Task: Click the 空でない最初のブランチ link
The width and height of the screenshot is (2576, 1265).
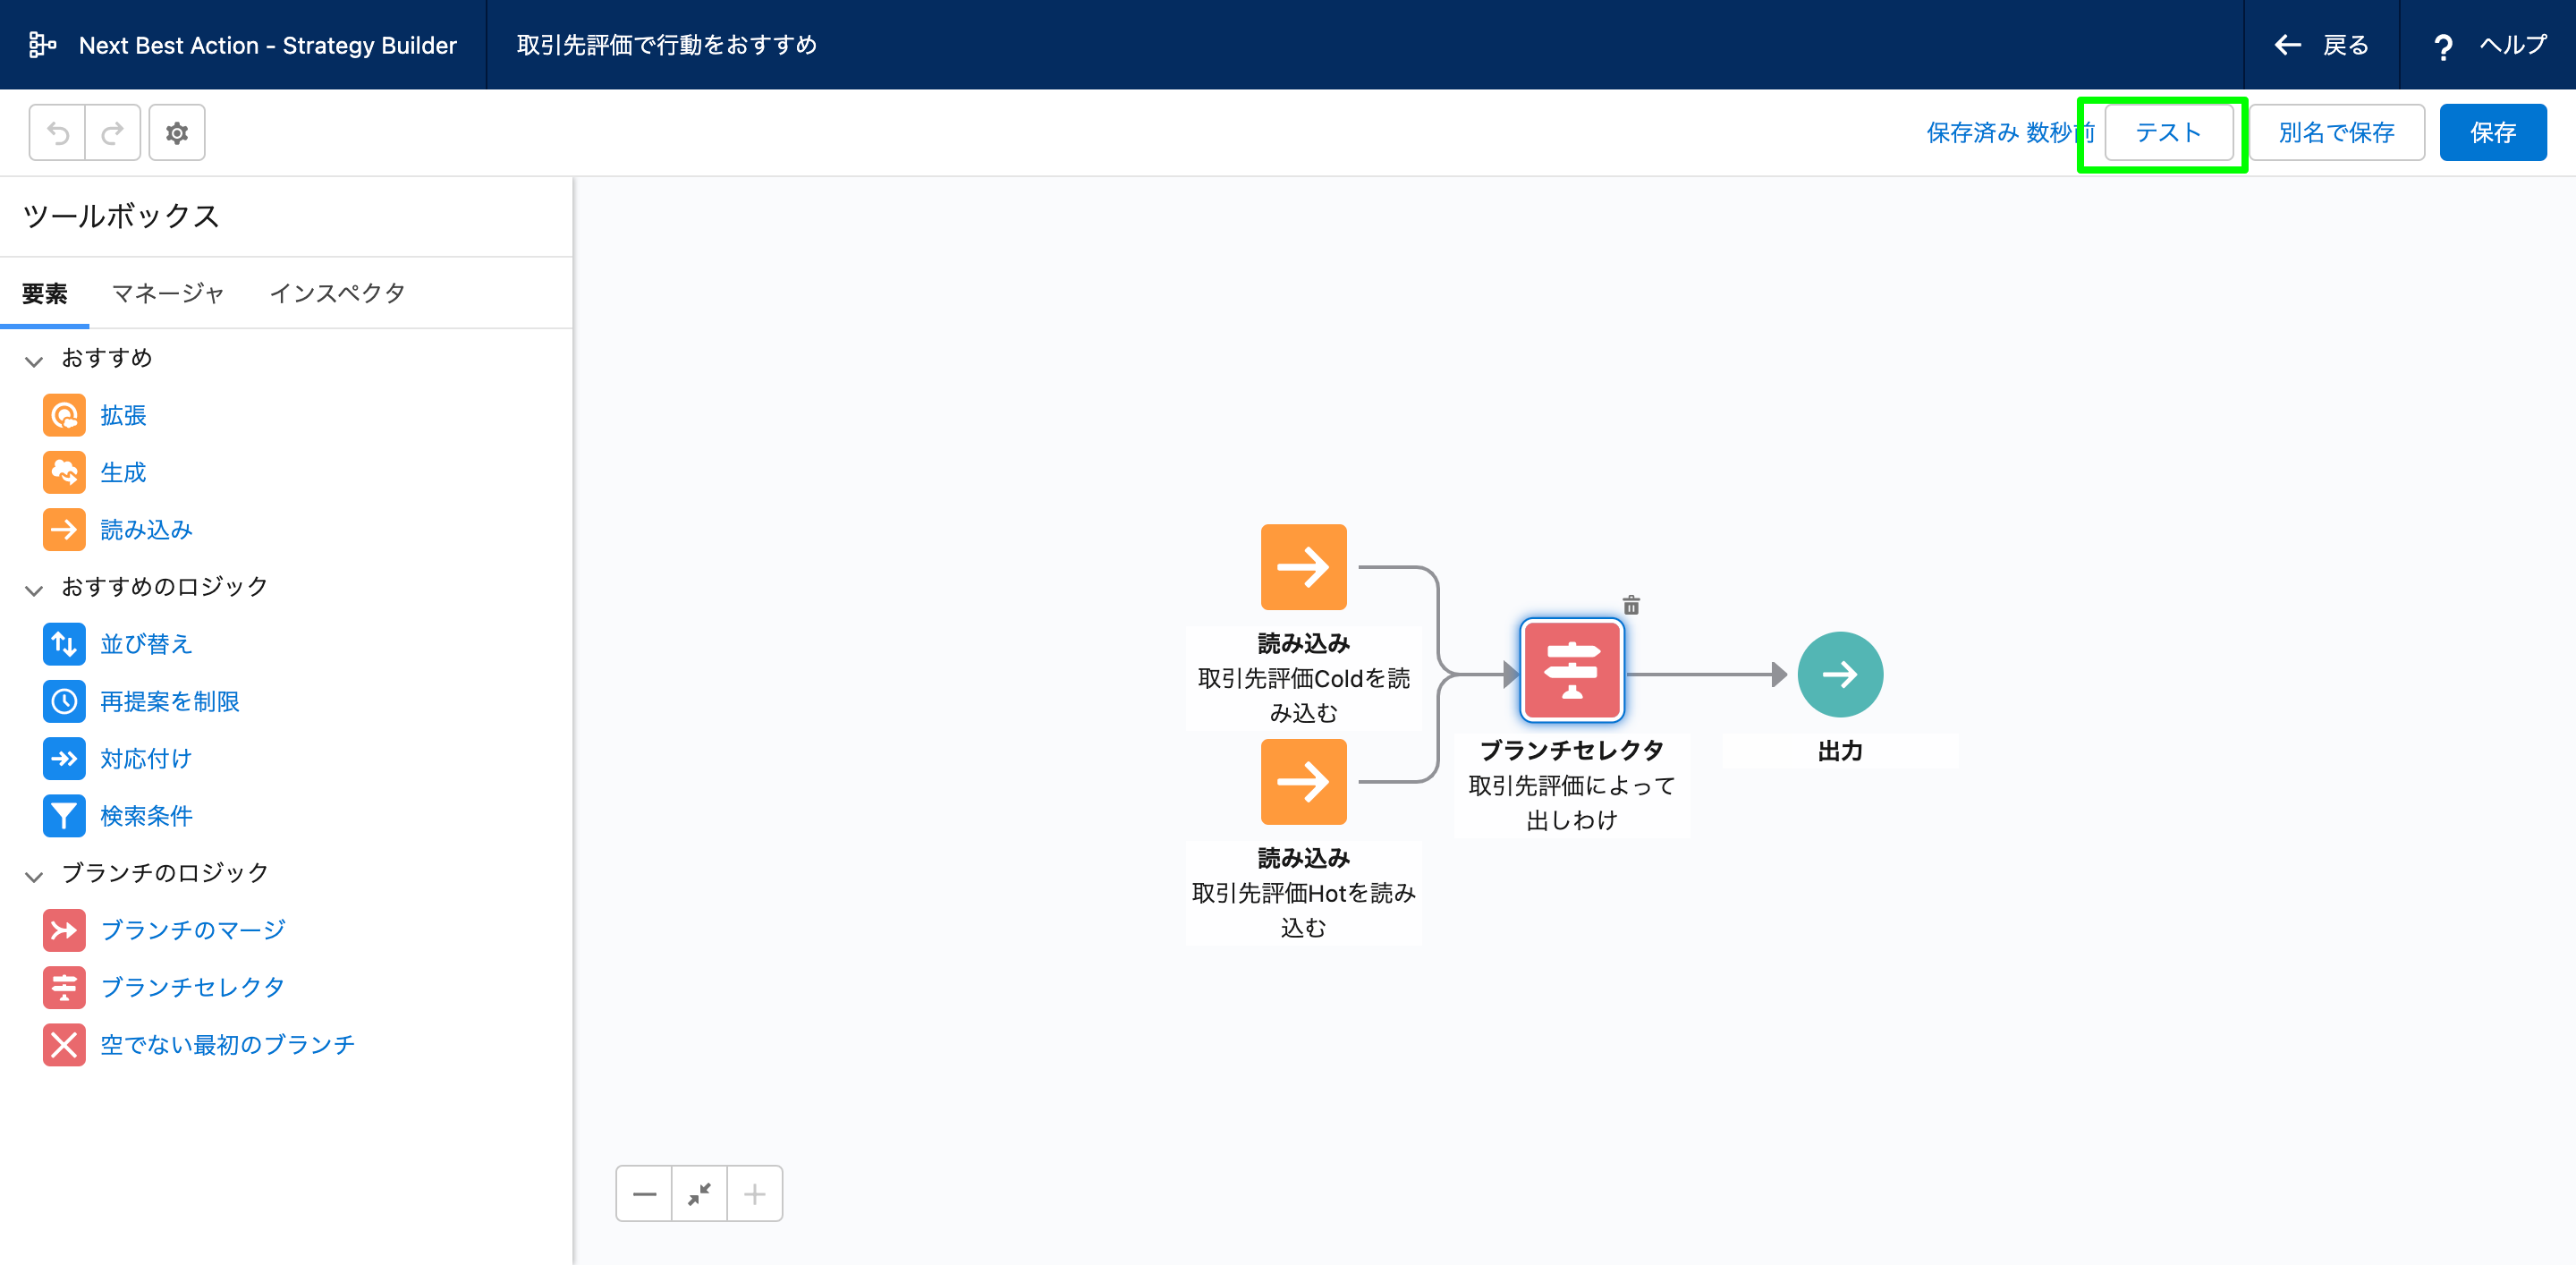Action: [228, 1044]
